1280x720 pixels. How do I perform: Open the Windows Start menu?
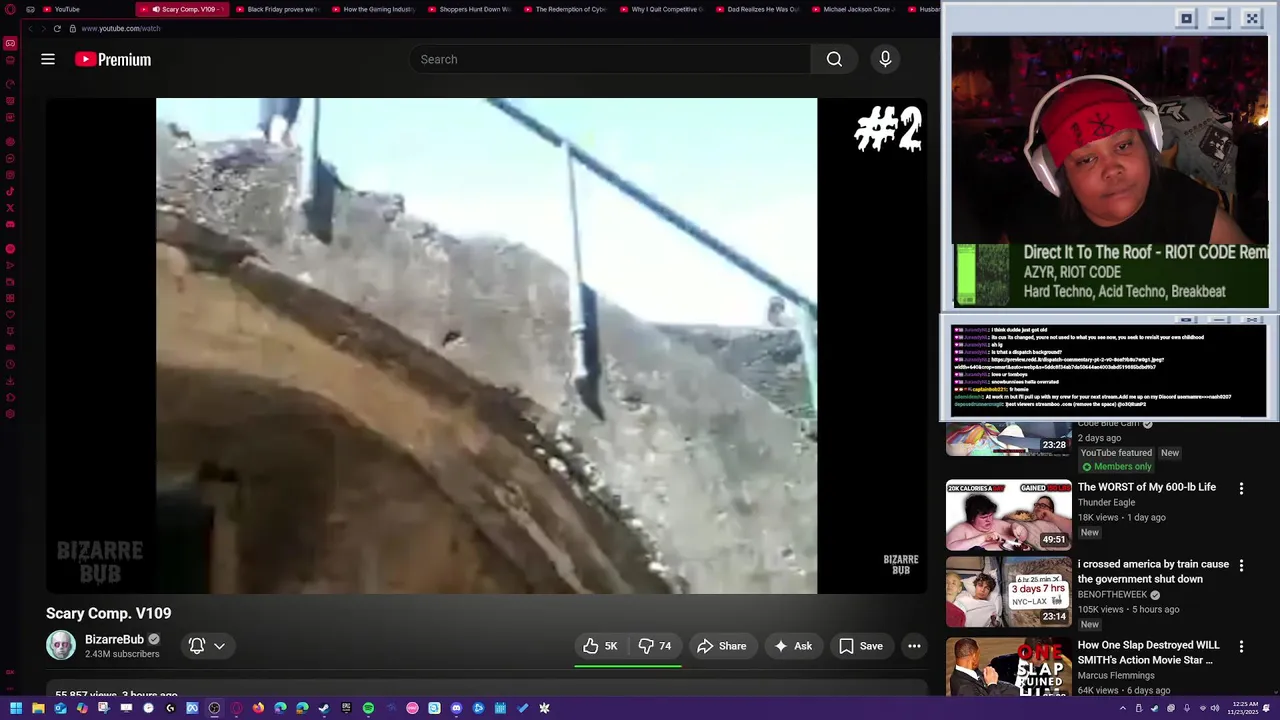tap(16, 708)
